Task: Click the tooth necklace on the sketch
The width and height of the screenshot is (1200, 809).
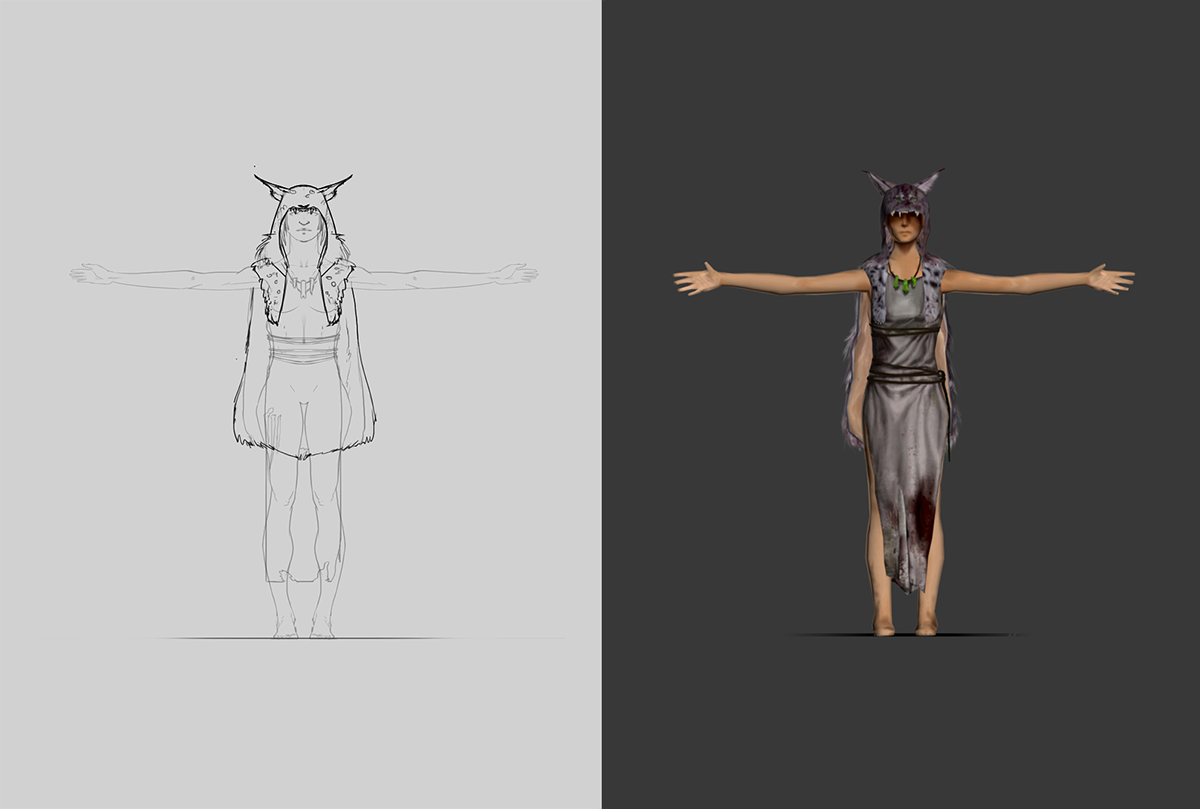Action: [303, 287]
